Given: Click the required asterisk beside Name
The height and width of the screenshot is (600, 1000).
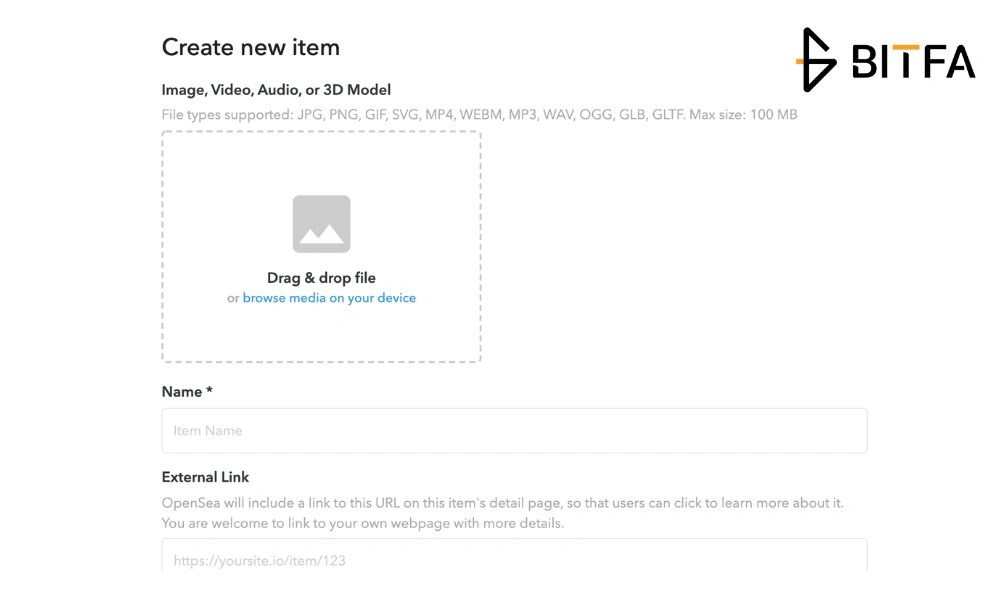Looking at the screenshot, I should pyautogui.click(x=209, y=390).
